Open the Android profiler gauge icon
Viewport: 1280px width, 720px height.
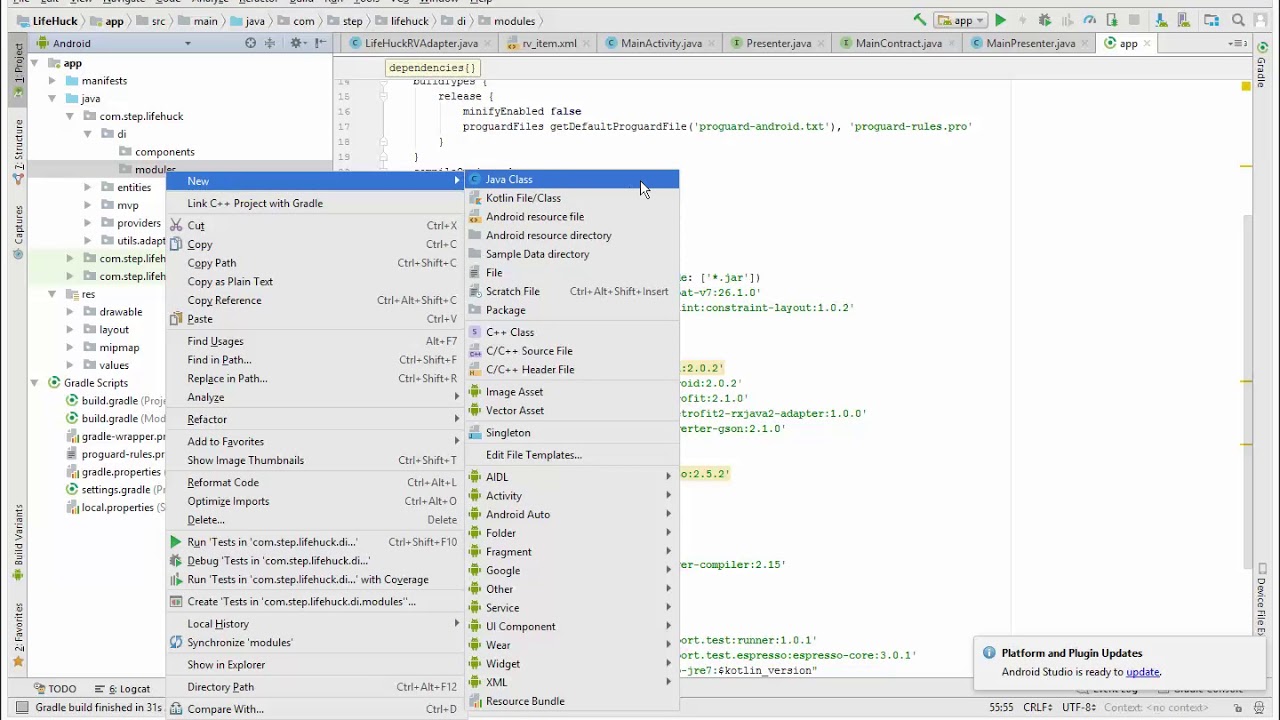pyautogui.click(x=1089, y=20)
